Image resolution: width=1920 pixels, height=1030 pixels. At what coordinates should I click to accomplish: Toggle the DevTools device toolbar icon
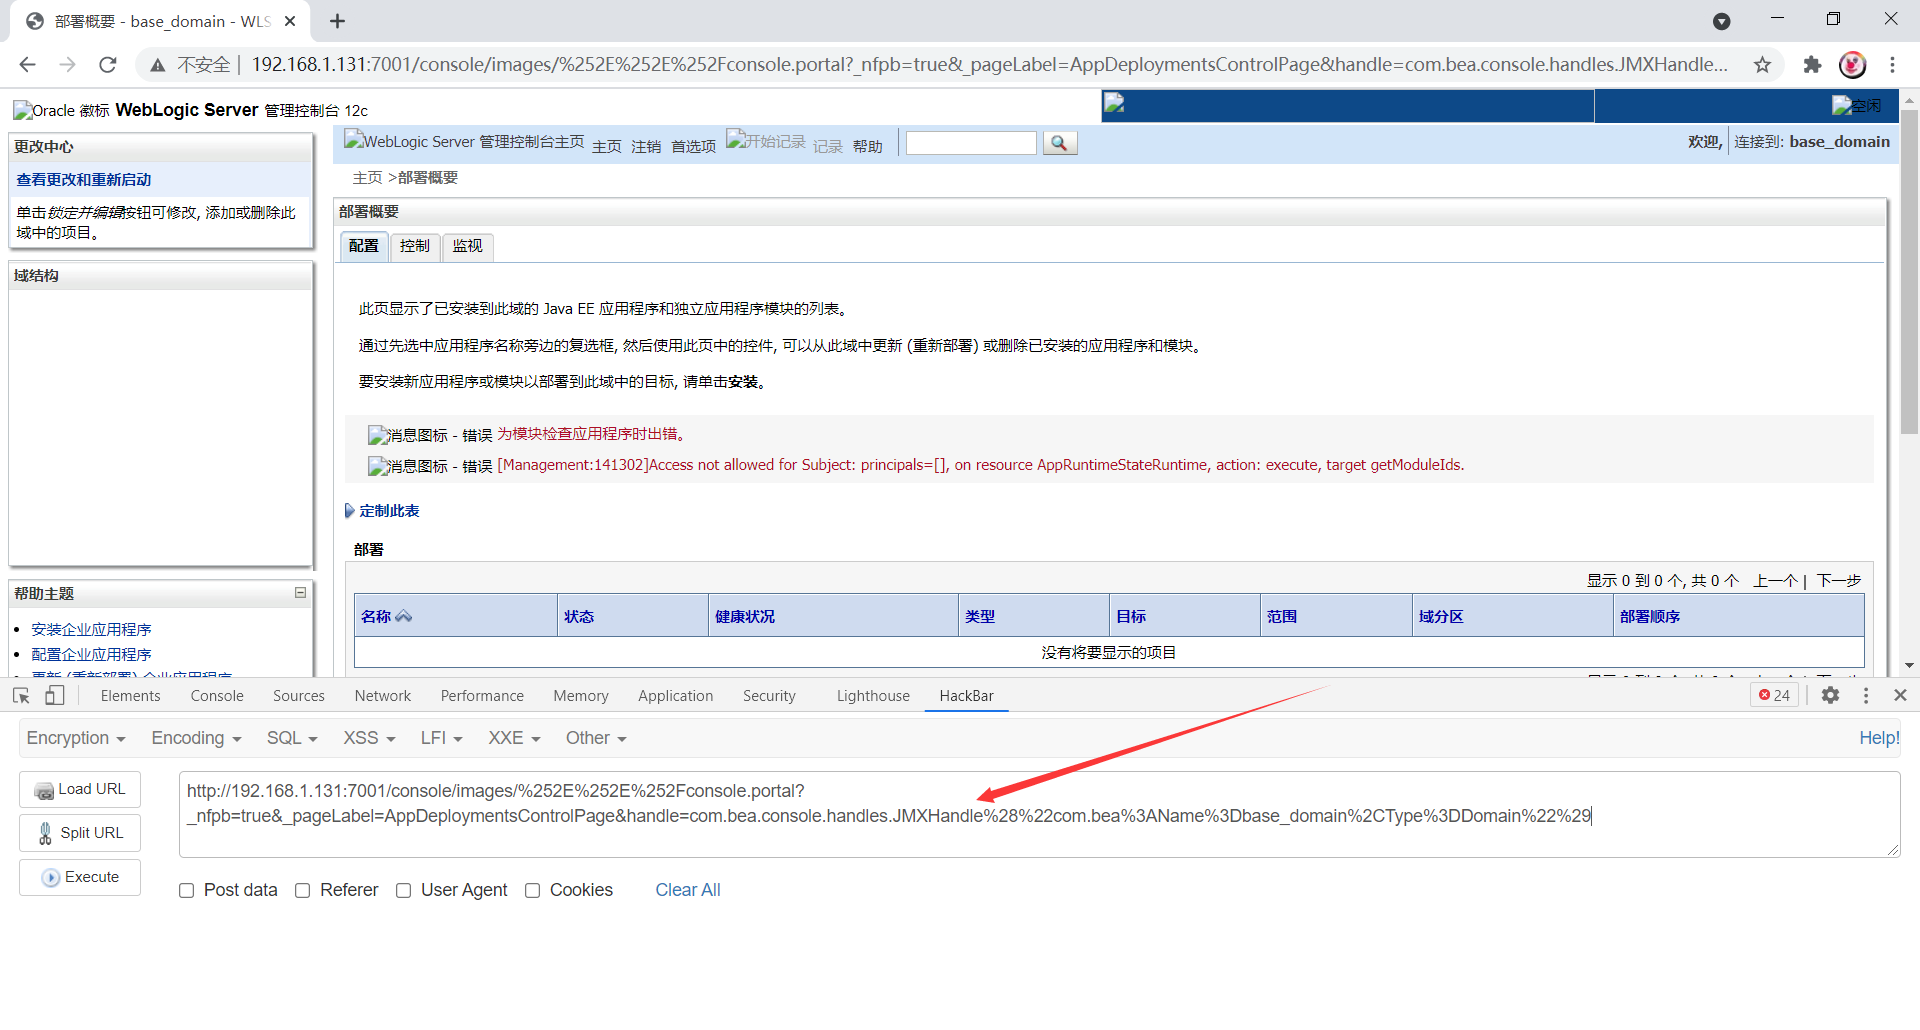[54, 695]
